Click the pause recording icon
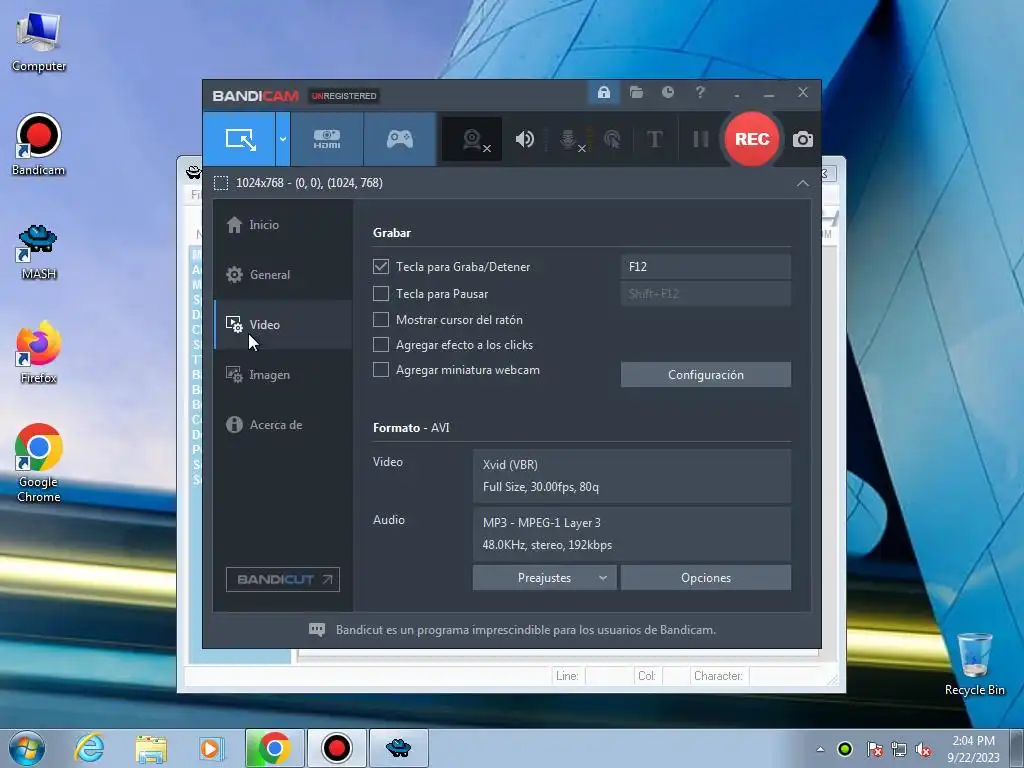This screenshot has width=1024, height=768. point(701,139)
